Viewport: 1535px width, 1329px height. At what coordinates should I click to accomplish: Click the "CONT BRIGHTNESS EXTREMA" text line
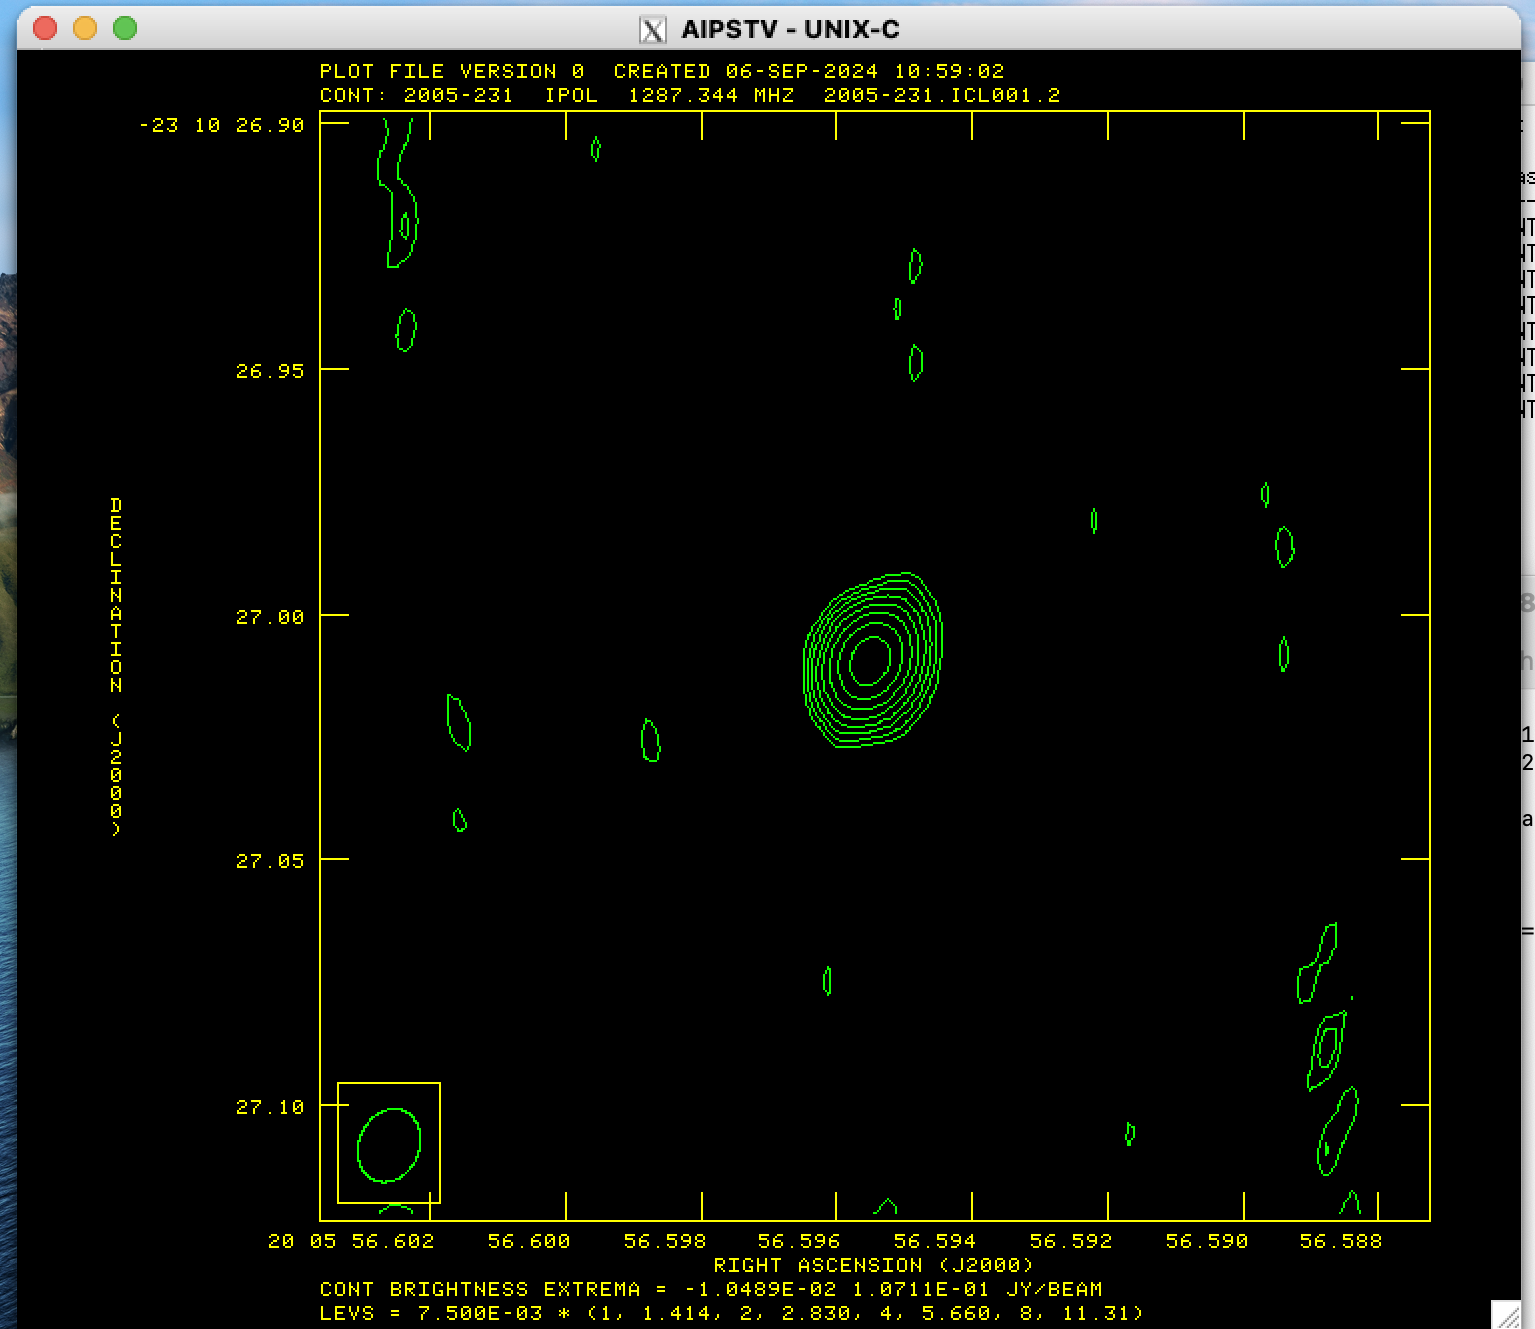click(x=710, y=1289)
